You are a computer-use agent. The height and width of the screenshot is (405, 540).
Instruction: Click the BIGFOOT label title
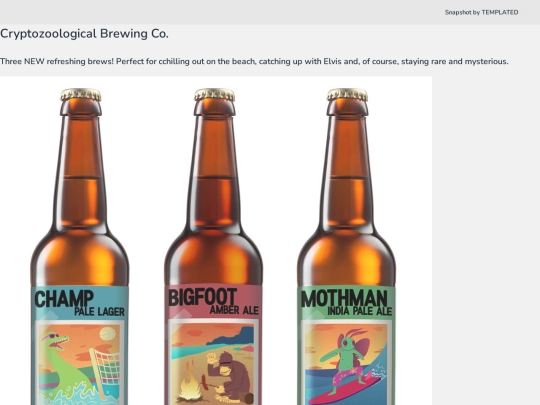(202, 297)
